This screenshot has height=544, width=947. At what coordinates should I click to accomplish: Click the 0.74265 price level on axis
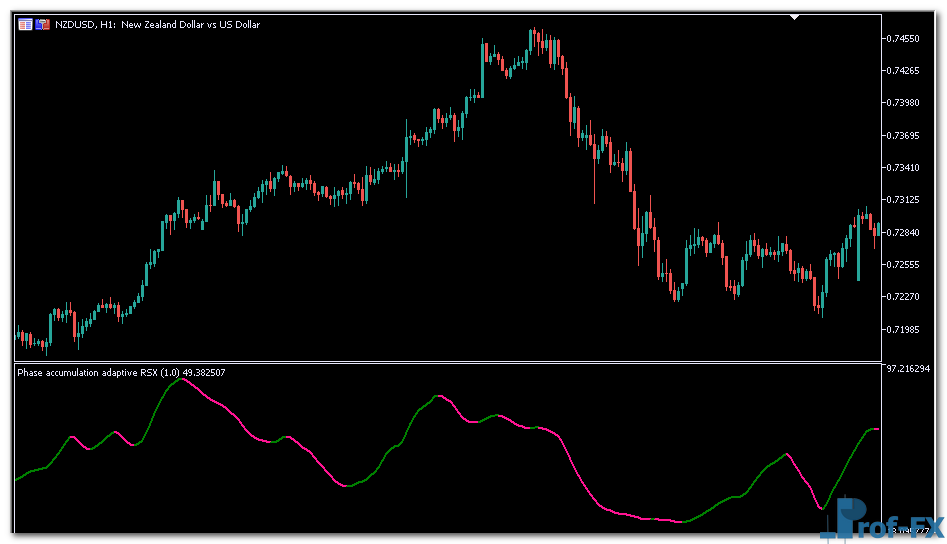pos(904,71)
